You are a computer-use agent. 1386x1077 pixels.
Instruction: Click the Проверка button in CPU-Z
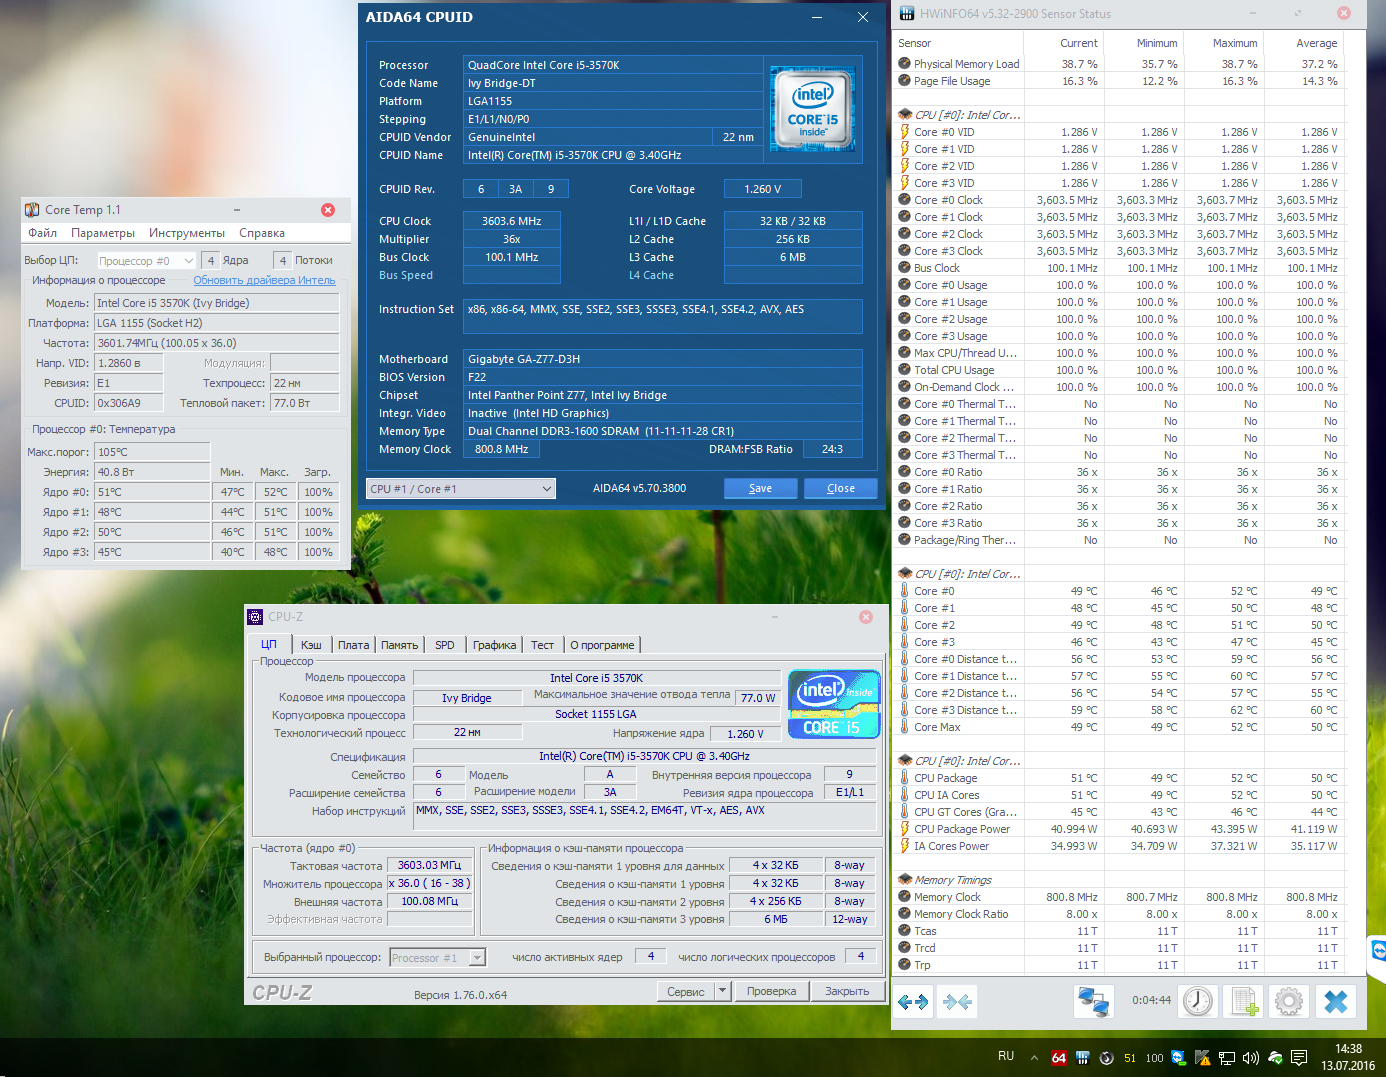tap(772, 991)
